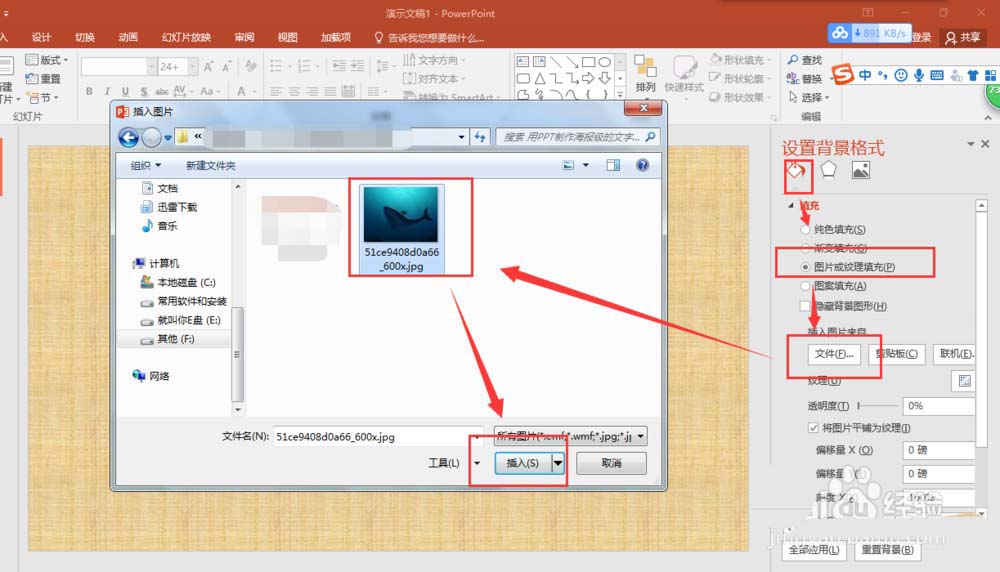
Task: Collapse the Fill (填充) section
Action: click(x=791, y=205)
